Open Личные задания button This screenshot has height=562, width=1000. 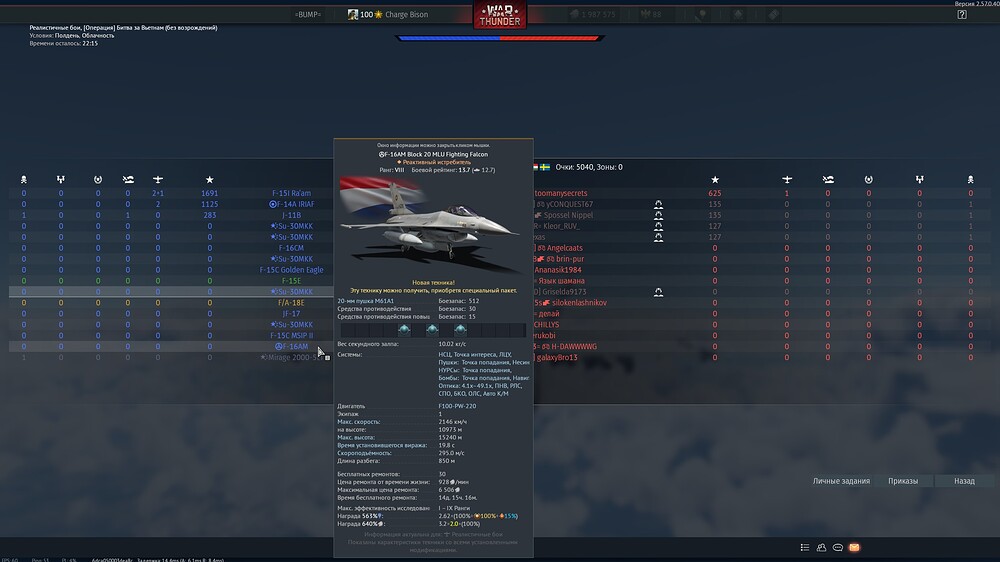tap(841, 481)
